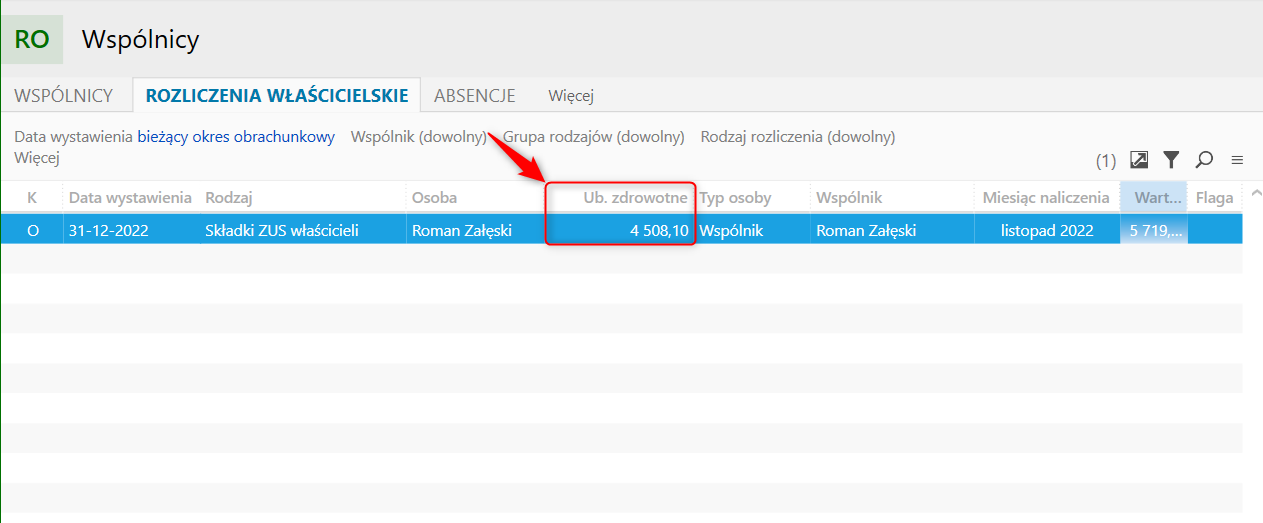
Task: Open the Rodzaj rozliczenia (dowolny) filter
Action: [798, 137]
